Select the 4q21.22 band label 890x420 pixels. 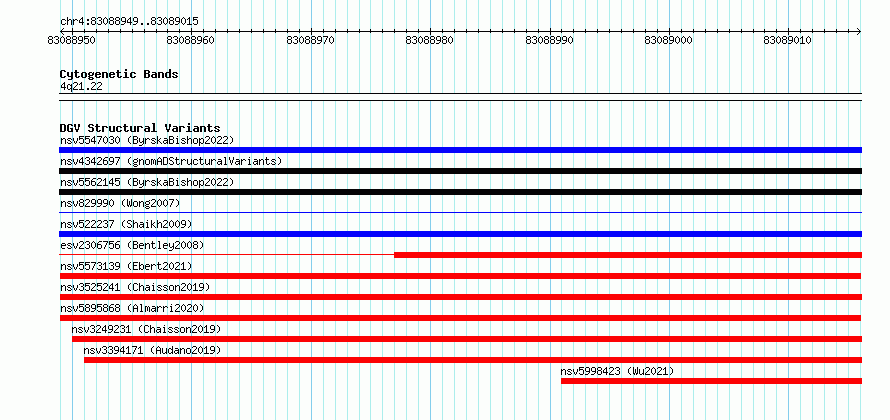tap(81, 86)
